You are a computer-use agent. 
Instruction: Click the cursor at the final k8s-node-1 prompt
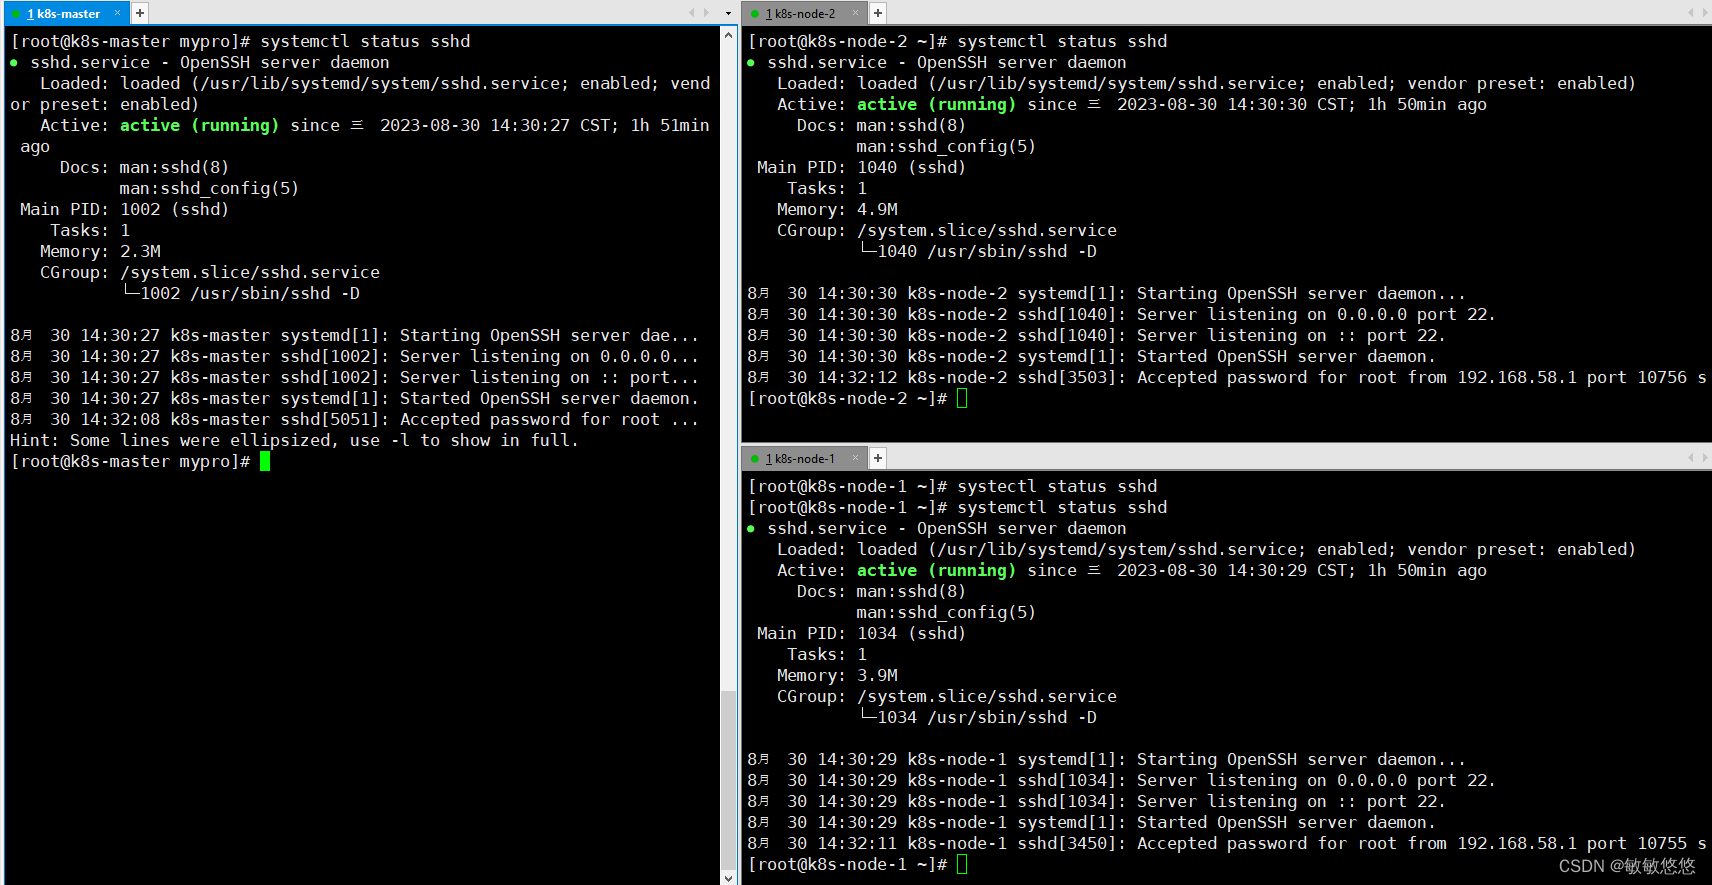click(x=962, y=864)
